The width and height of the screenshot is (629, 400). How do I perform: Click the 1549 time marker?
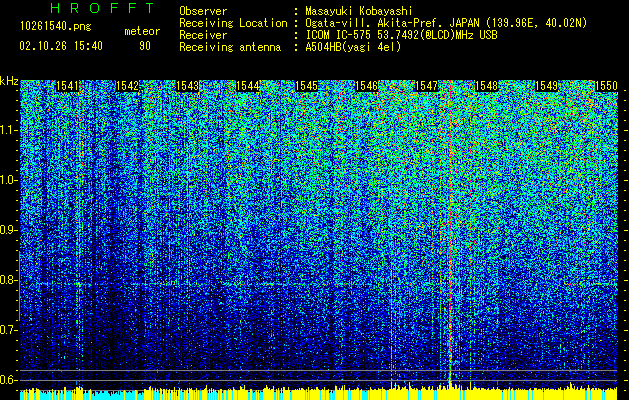(546, 86)
